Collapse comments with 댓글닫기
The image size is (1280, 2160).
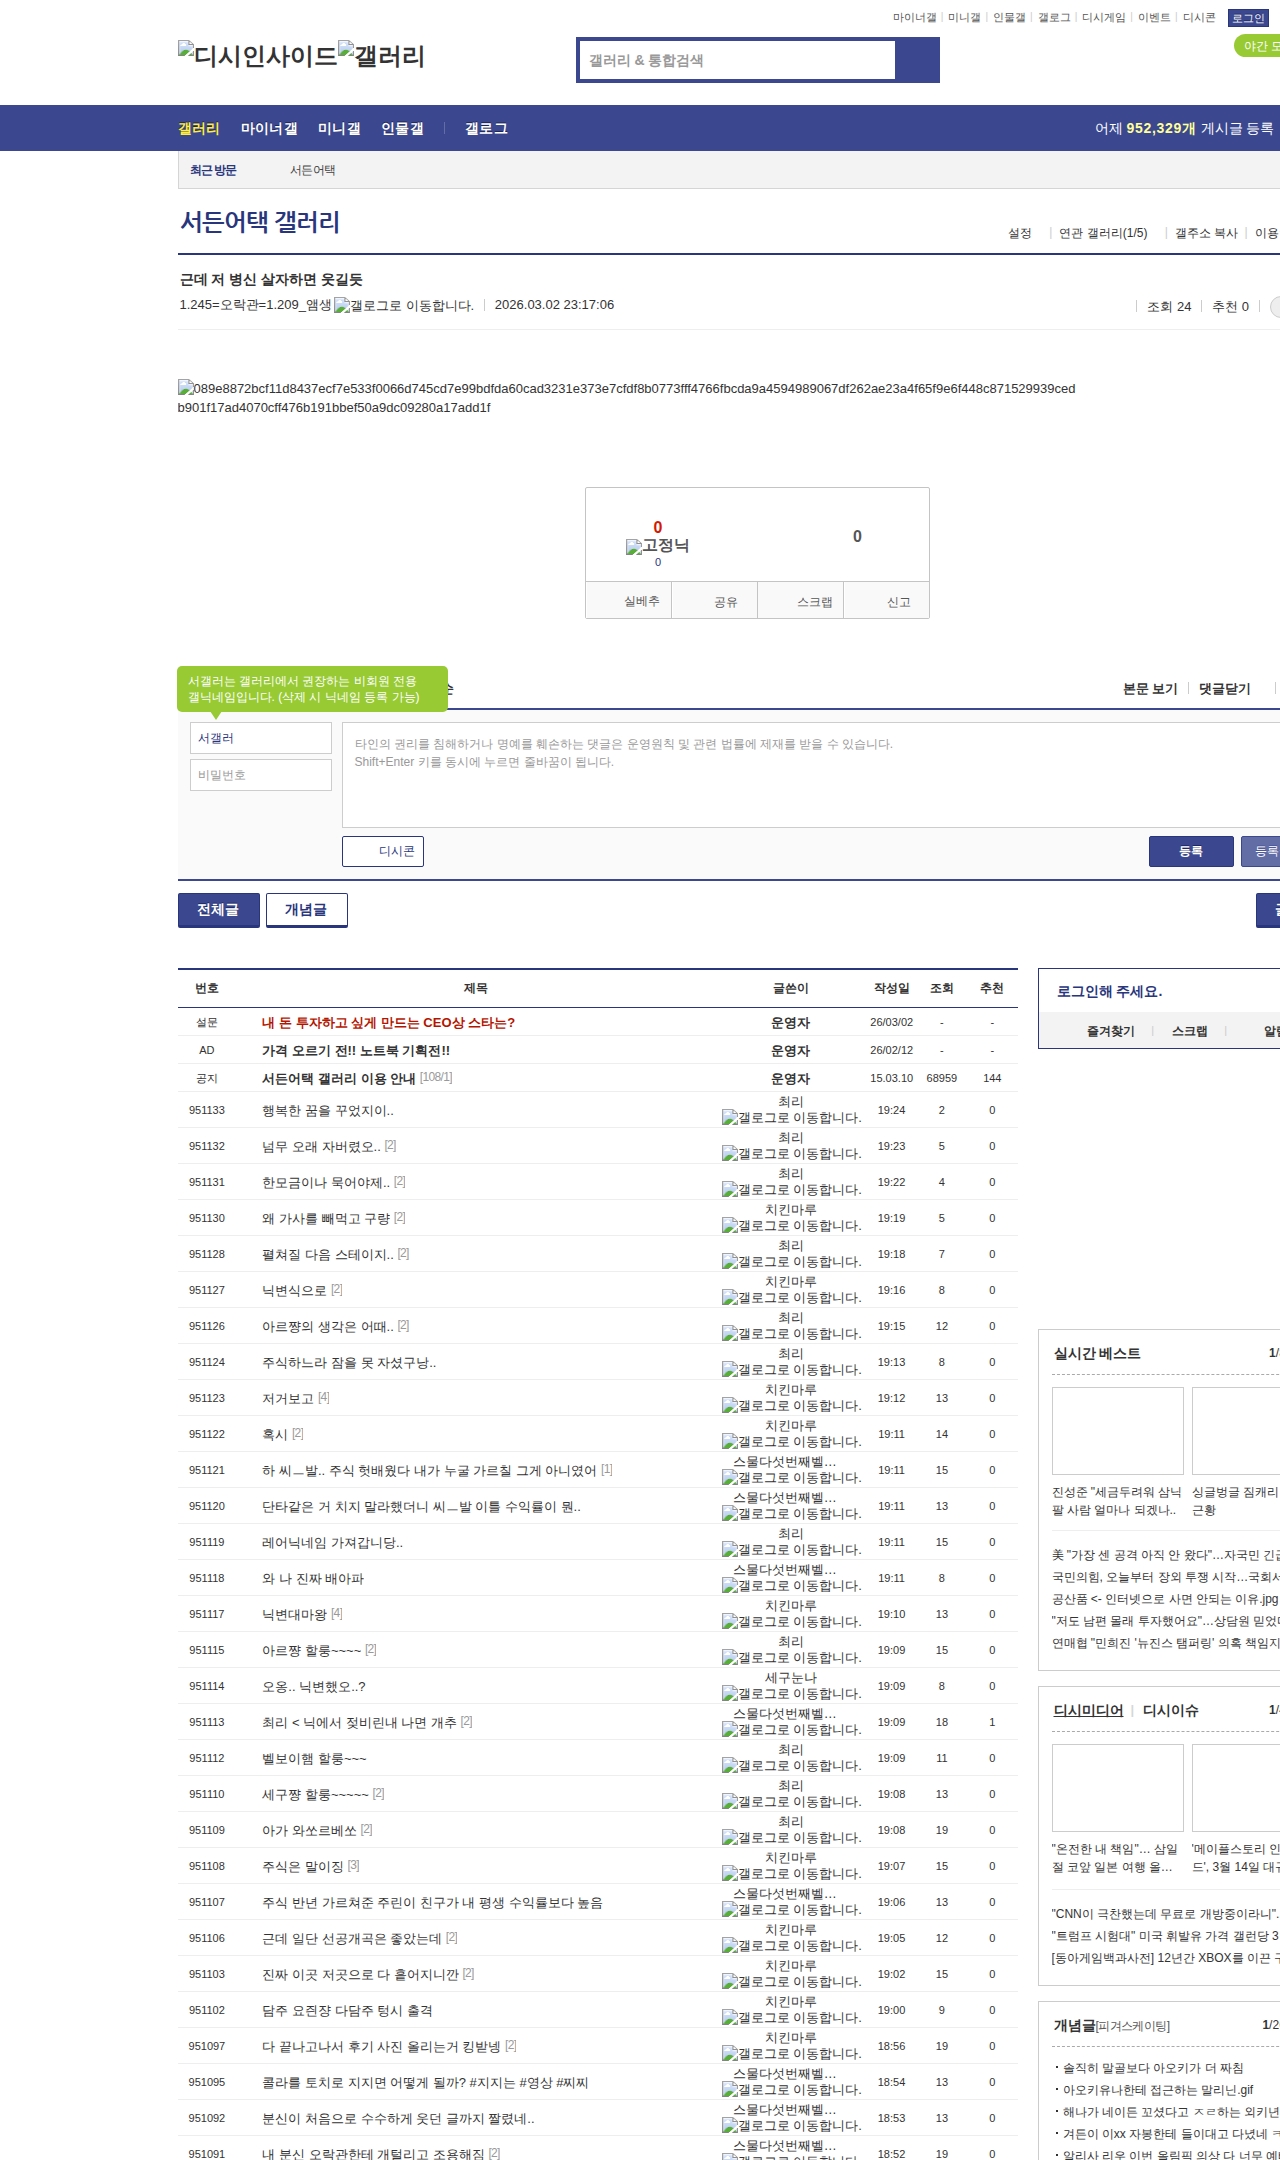1224,689
